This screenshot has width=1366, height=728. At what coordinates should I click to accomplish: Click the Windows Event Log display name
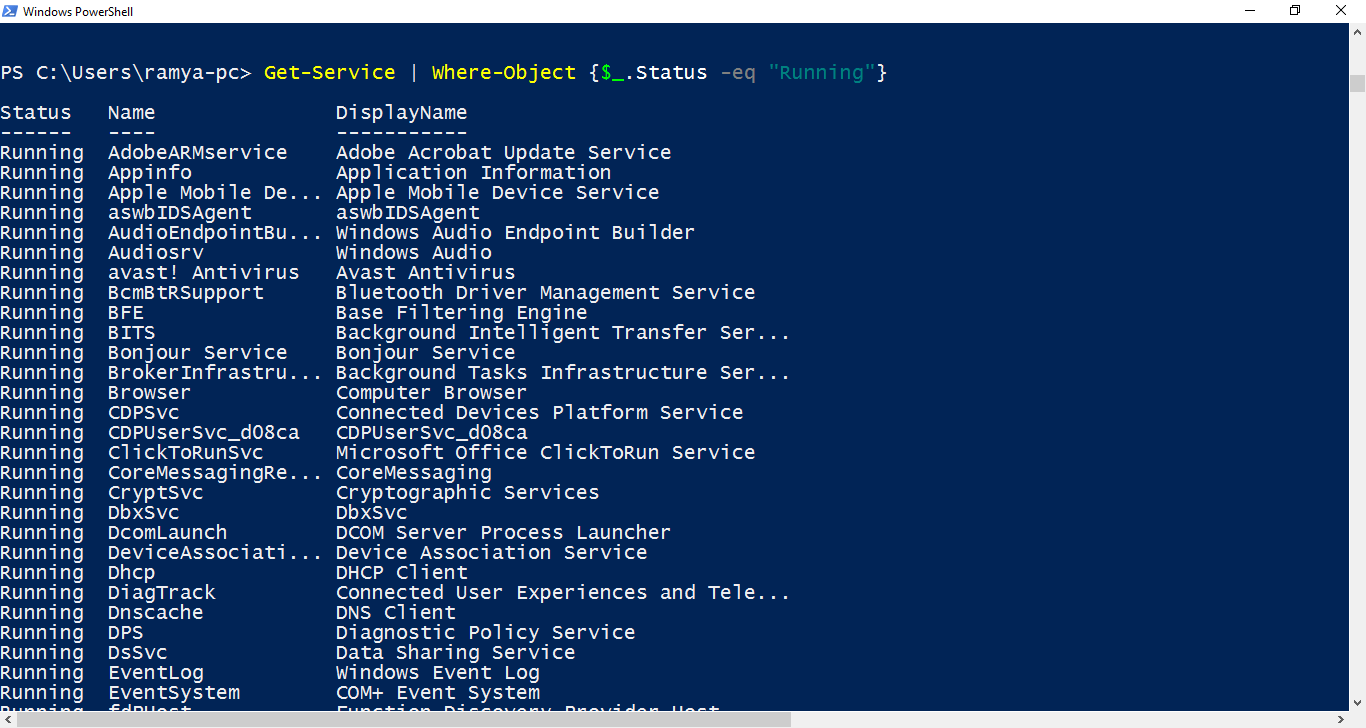pos(438,673)
